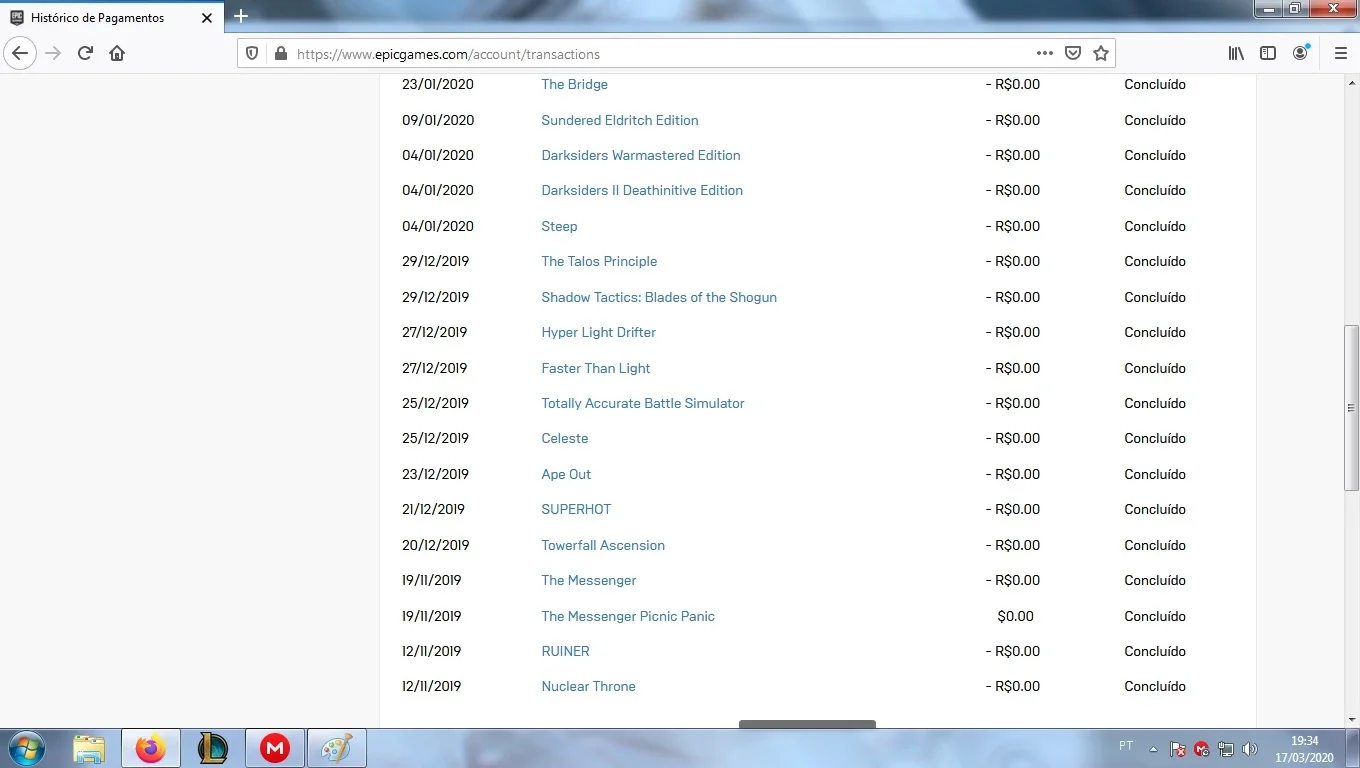This screenshot has height=768, width=1360.
Task: Select the Histórico de Pagamentos tab
Action: [x=112, y=17]
